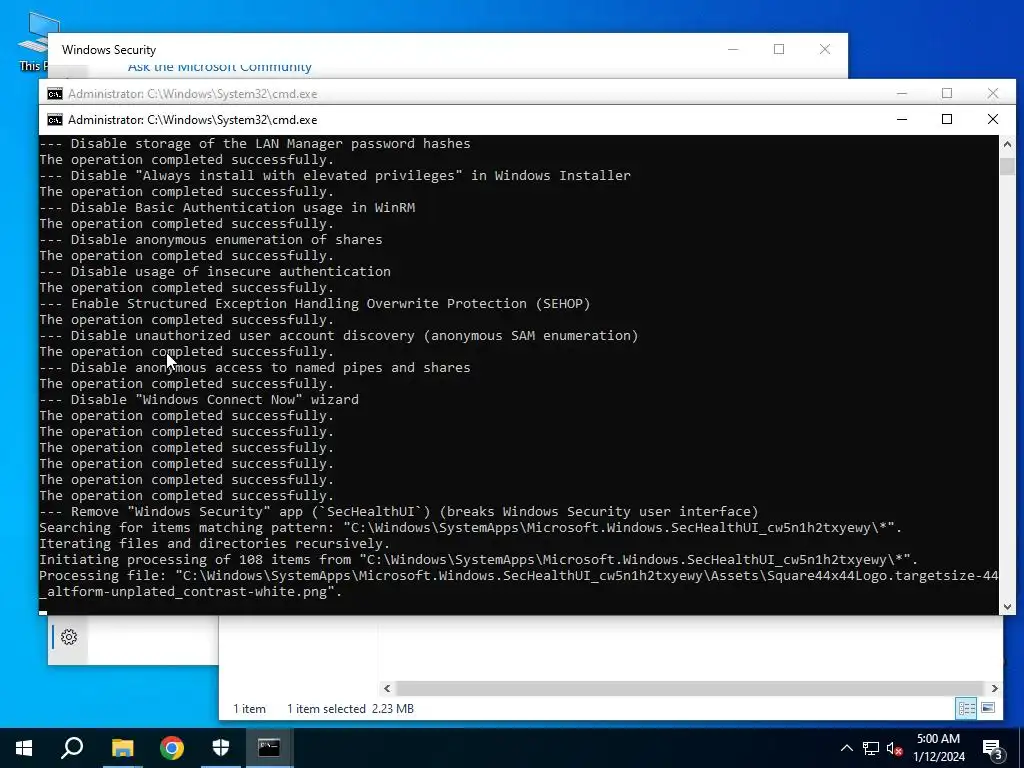Click 'Iterating files and directories recursively' line
This screenshot has height=768, width=1024.
point(215,543)
